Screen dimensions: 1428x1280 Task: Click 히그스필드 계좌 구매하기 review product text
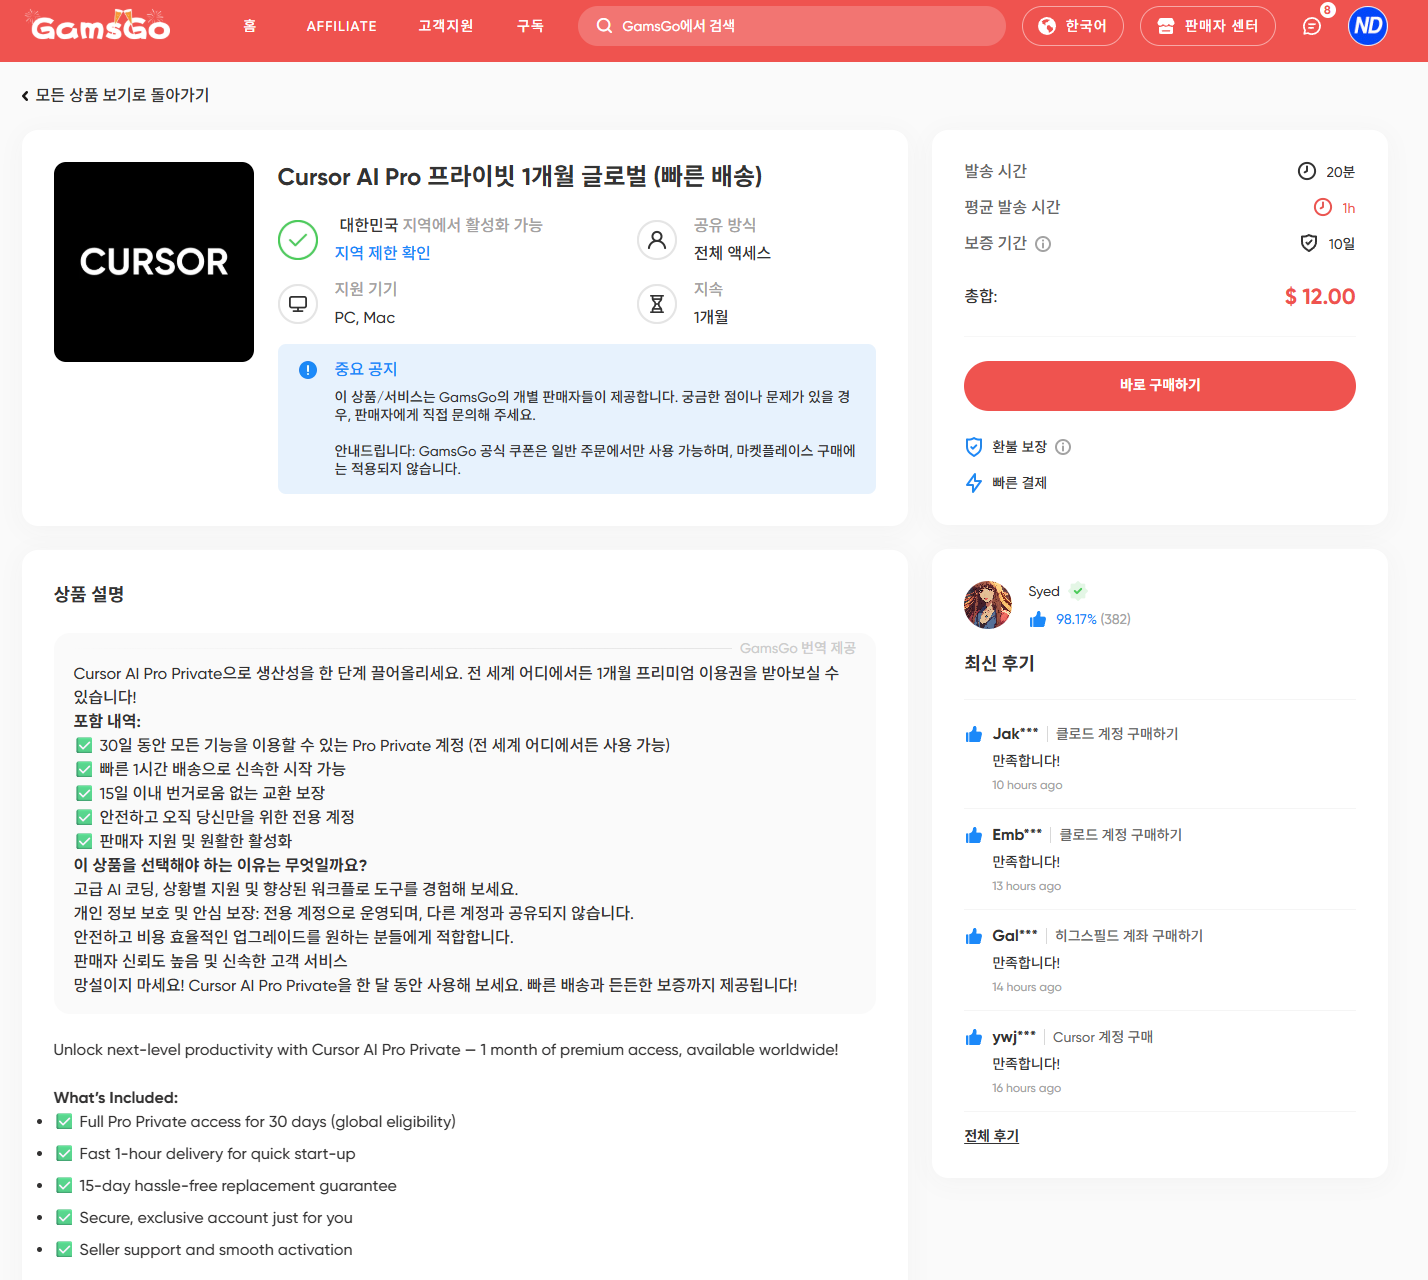pos(1129,936)
